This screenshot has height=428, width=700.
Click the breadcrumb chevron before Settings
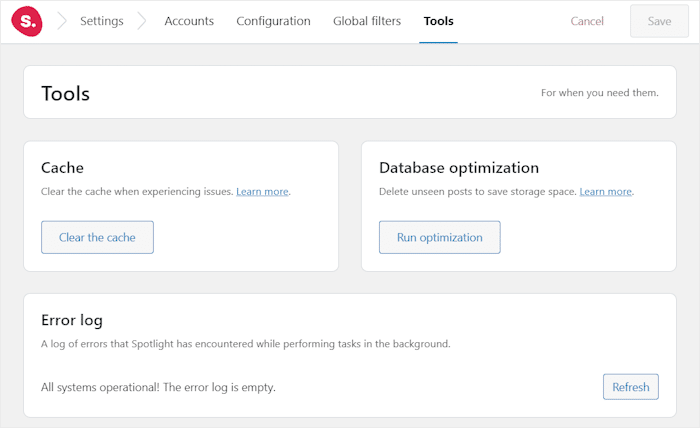coord(61,21)
